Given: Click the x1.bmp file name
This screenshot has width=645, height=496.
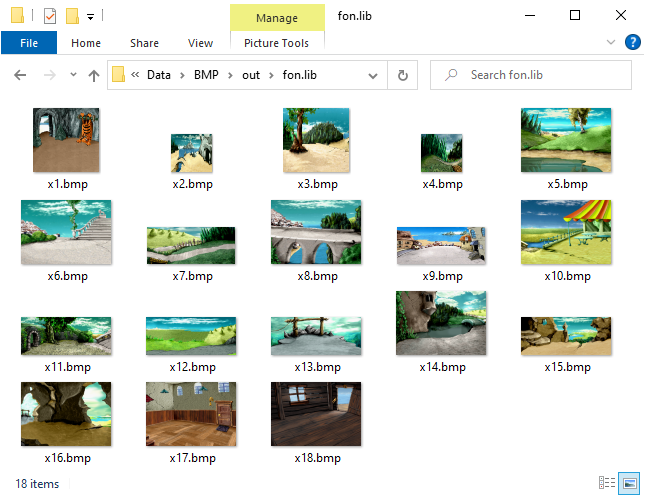Looking at the screenshot, I should point(67,184).
